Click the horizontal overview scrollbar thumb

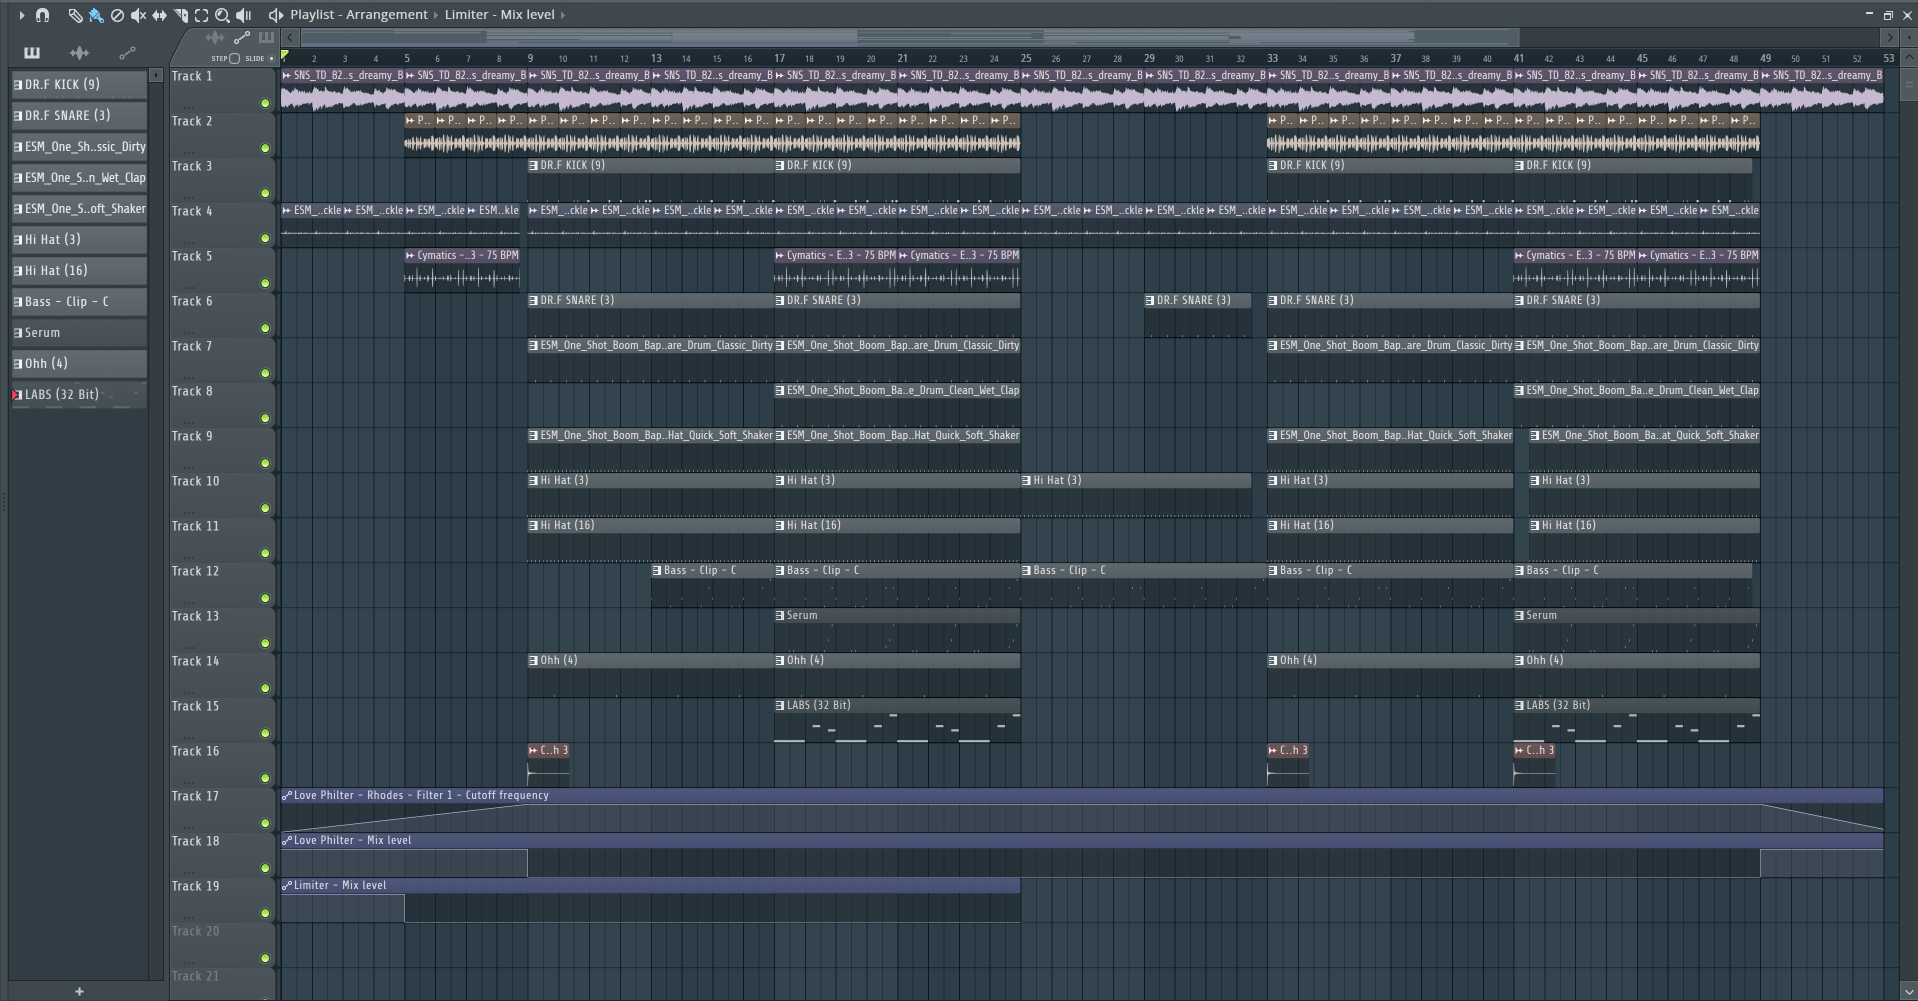tap(910, 38)
